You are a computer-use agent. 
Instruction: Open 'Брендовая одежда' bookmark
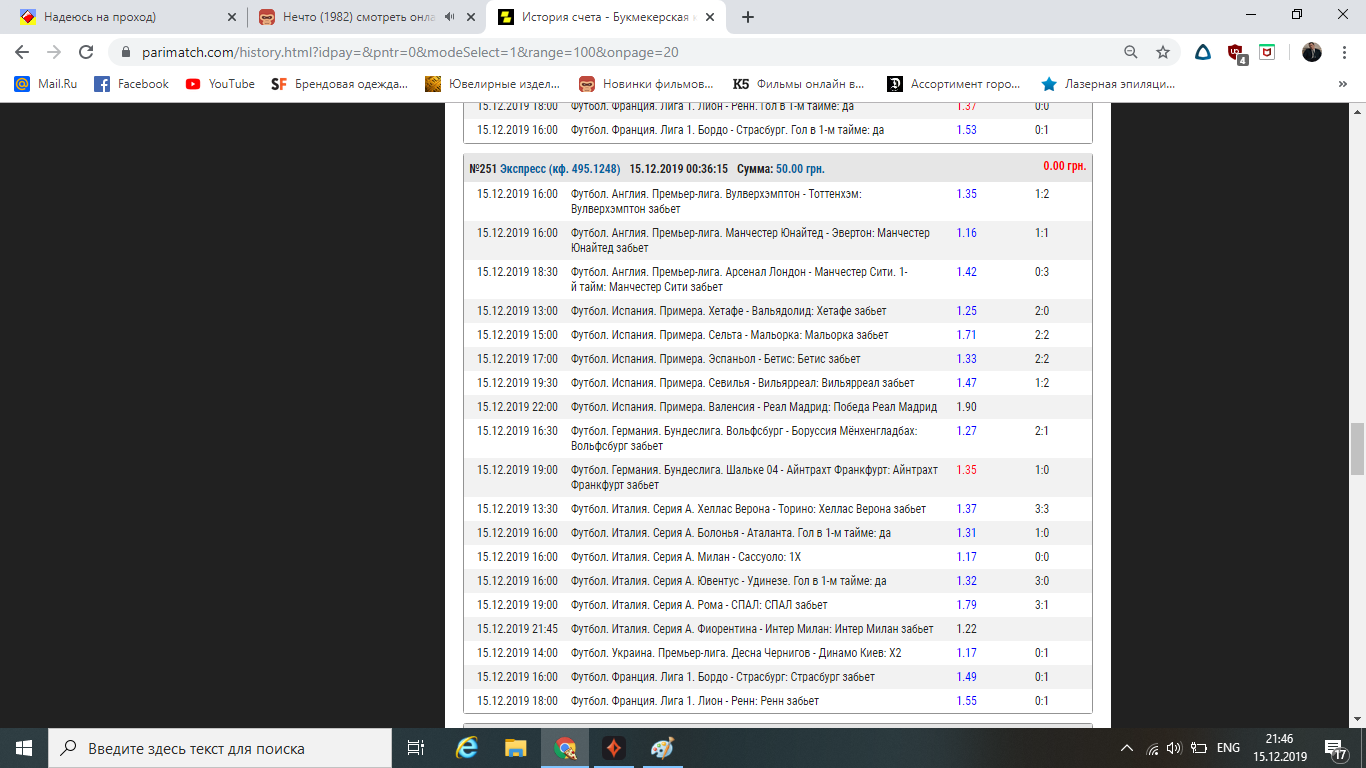coord(340,84)
